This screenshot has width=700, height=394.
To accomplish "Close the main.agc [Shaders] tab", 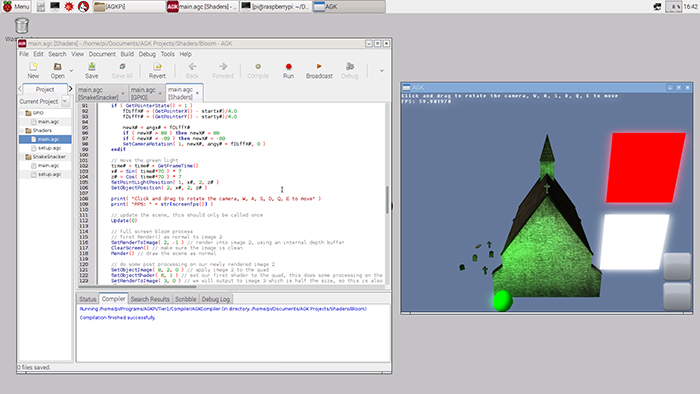I will click(197, 93).
